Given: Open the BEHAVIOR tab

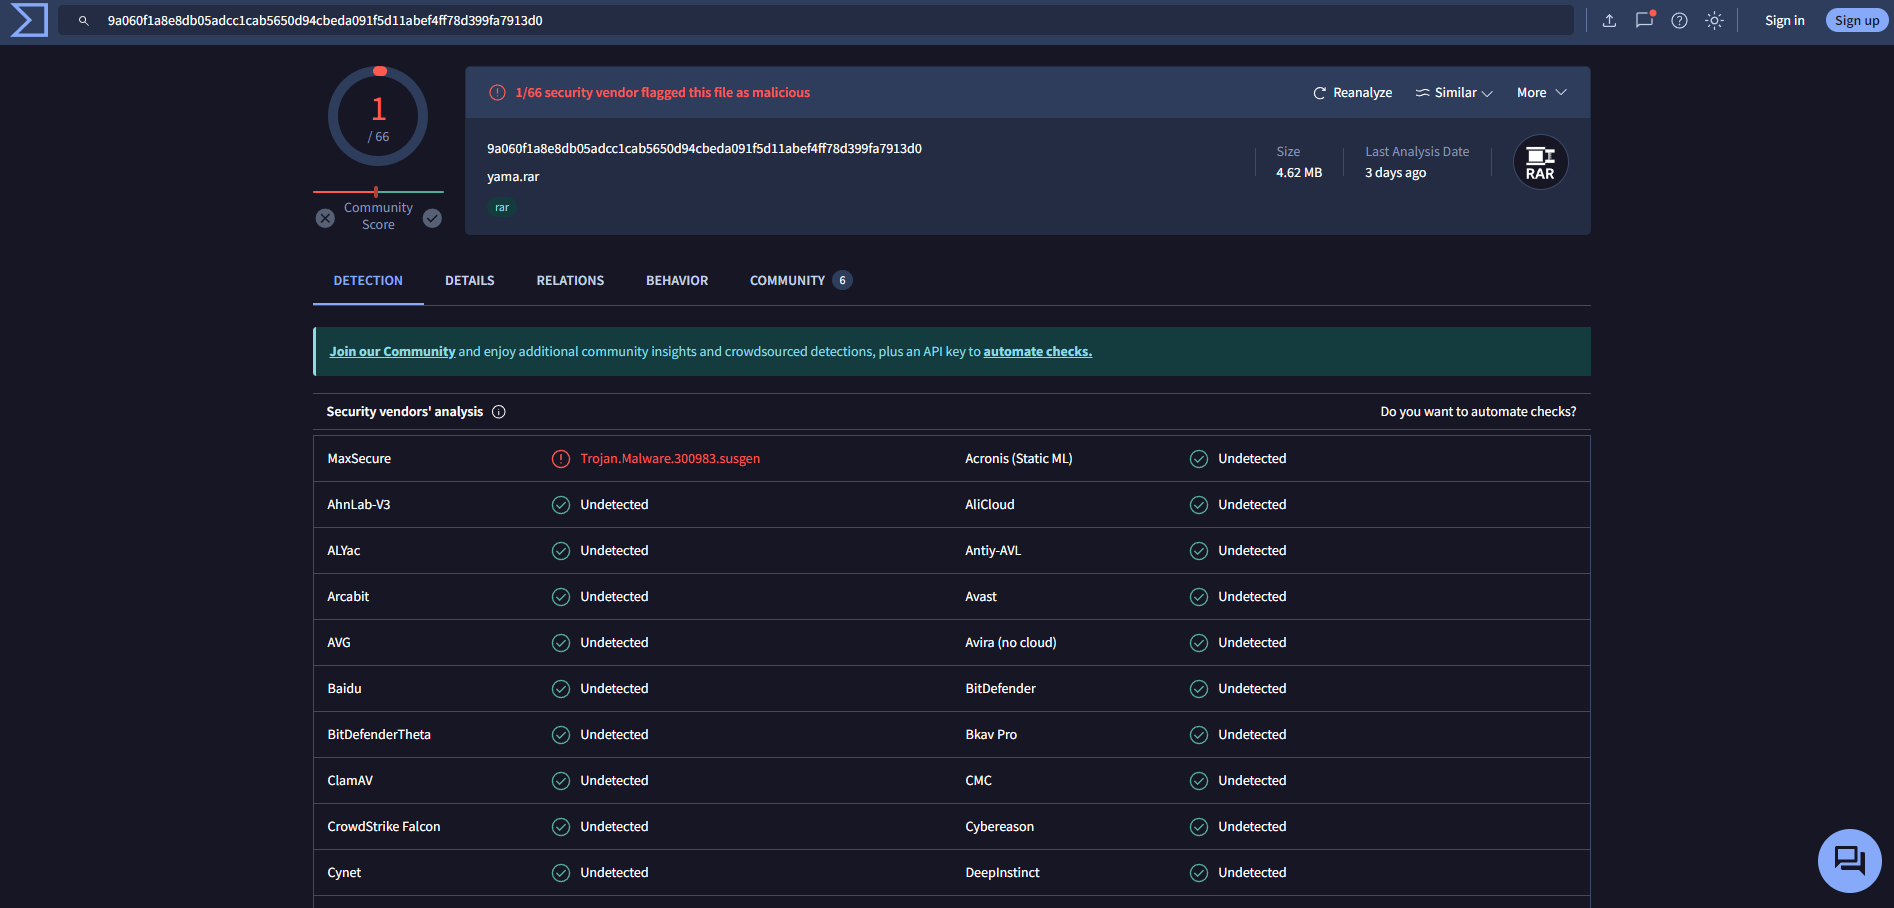Looking at the screenshot, I should 677,281.
